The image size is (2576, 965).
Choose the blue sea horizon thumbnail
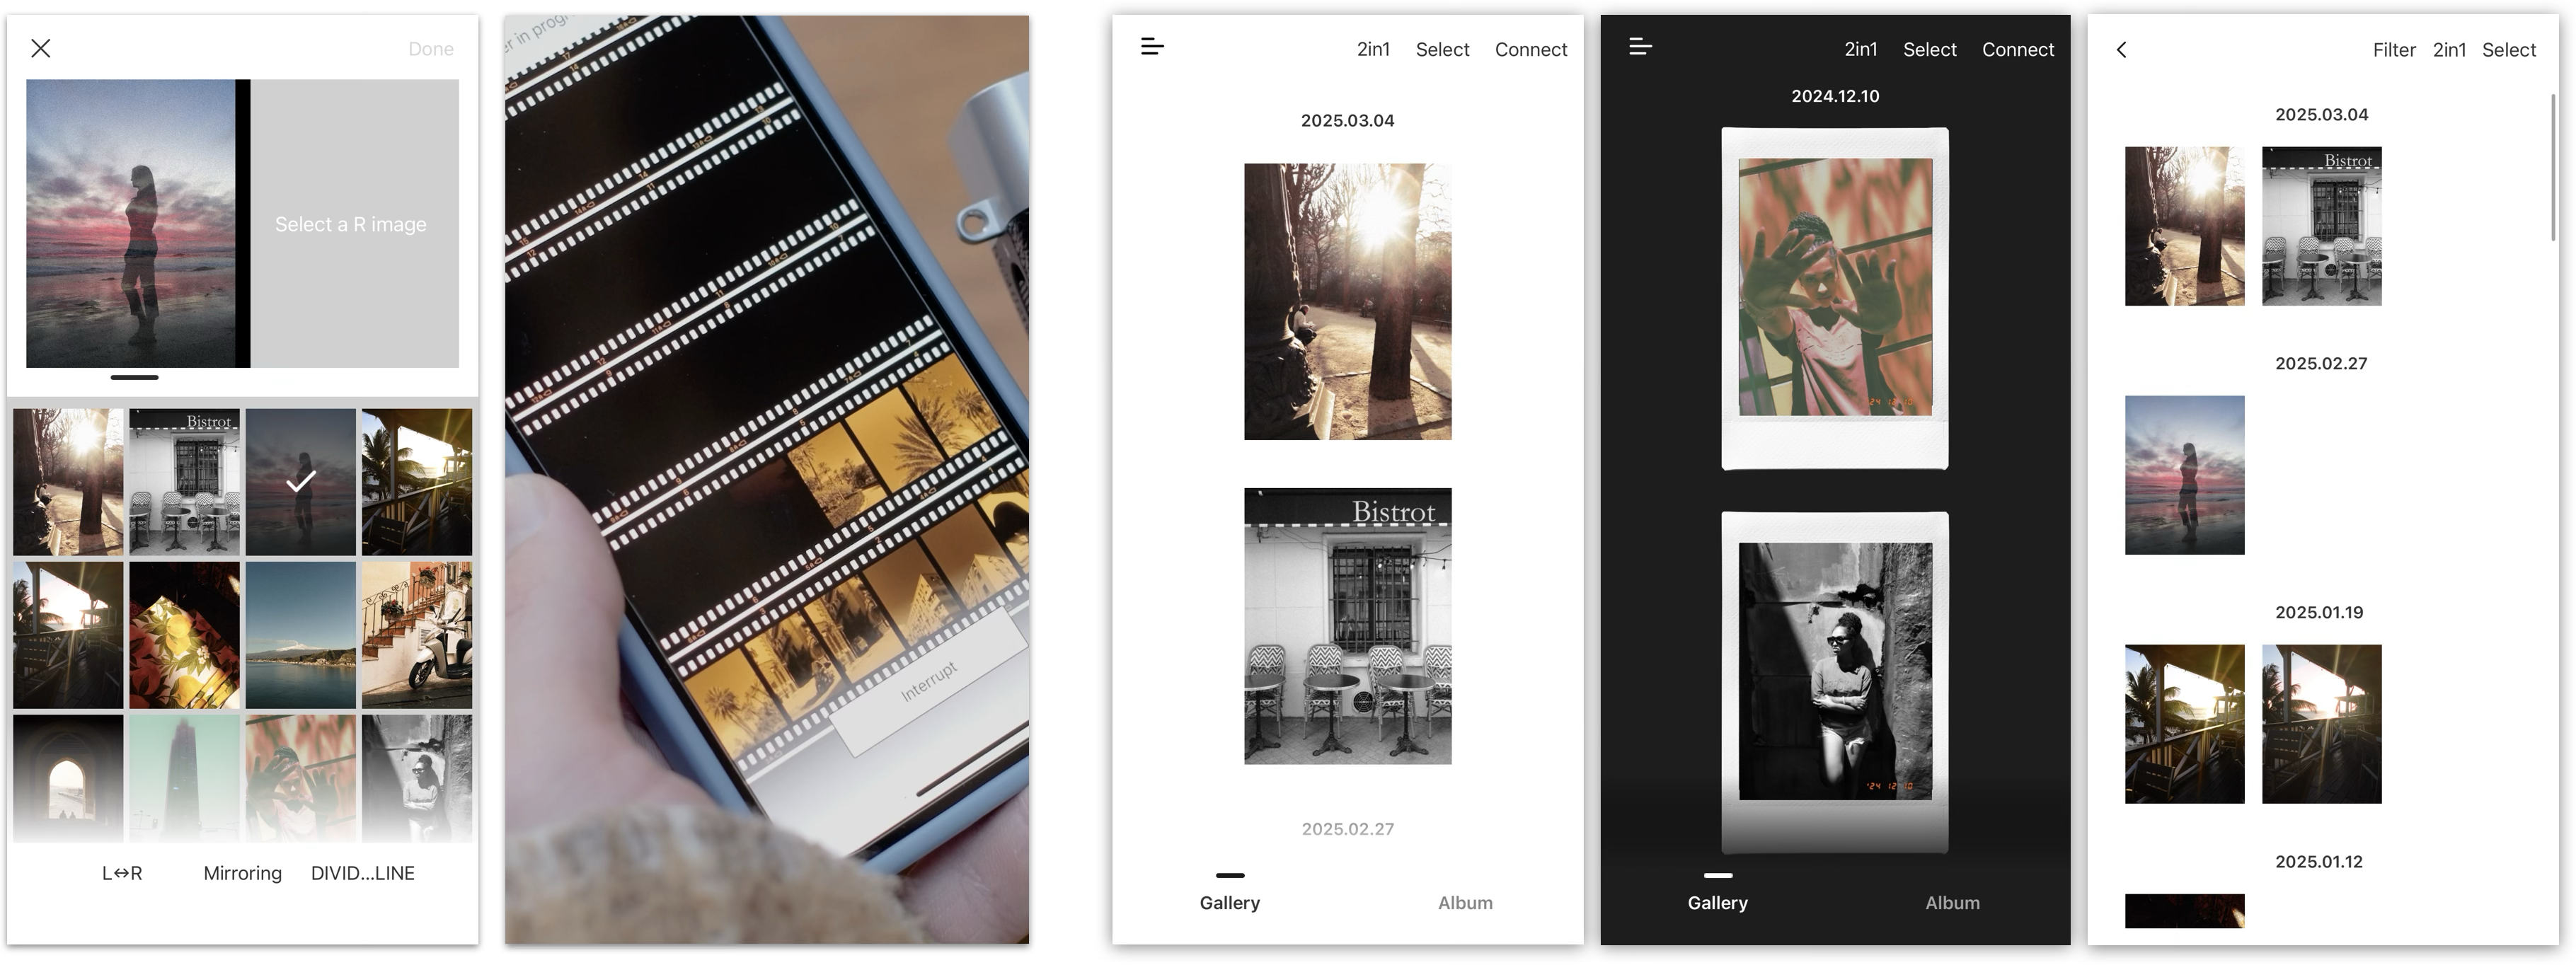[301, 635]
